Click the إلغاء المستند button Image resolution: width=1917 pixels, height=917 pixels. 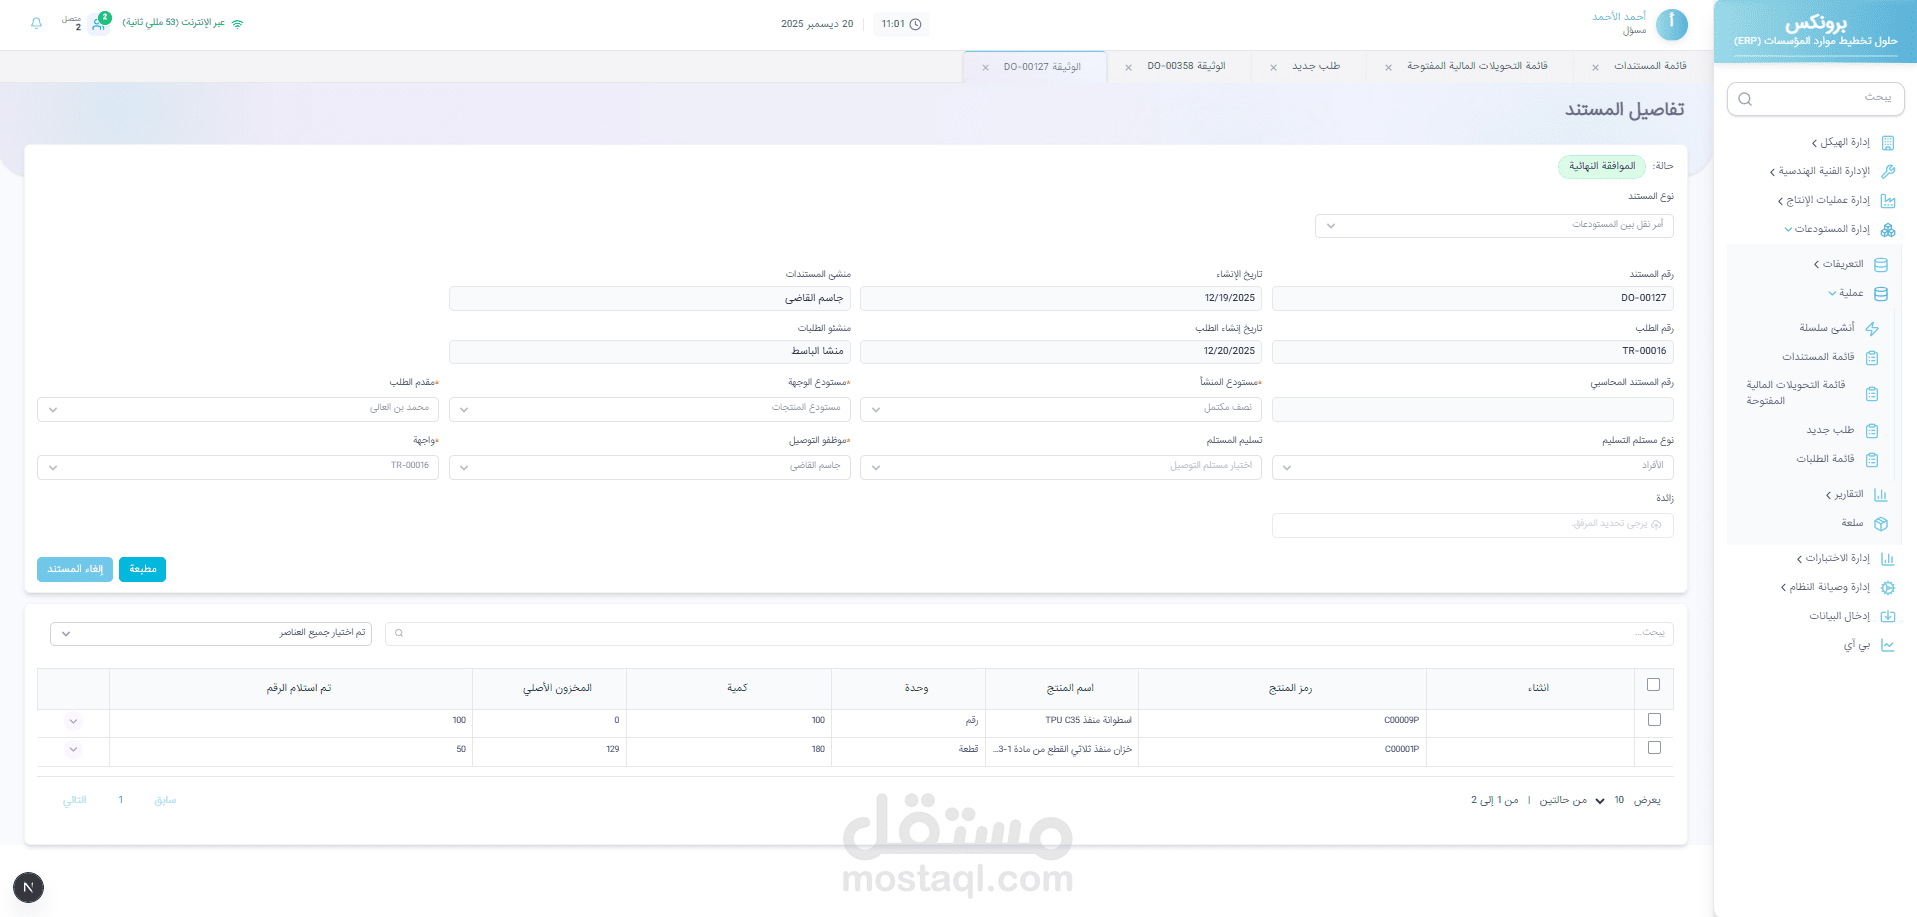(x=74, y=569)
